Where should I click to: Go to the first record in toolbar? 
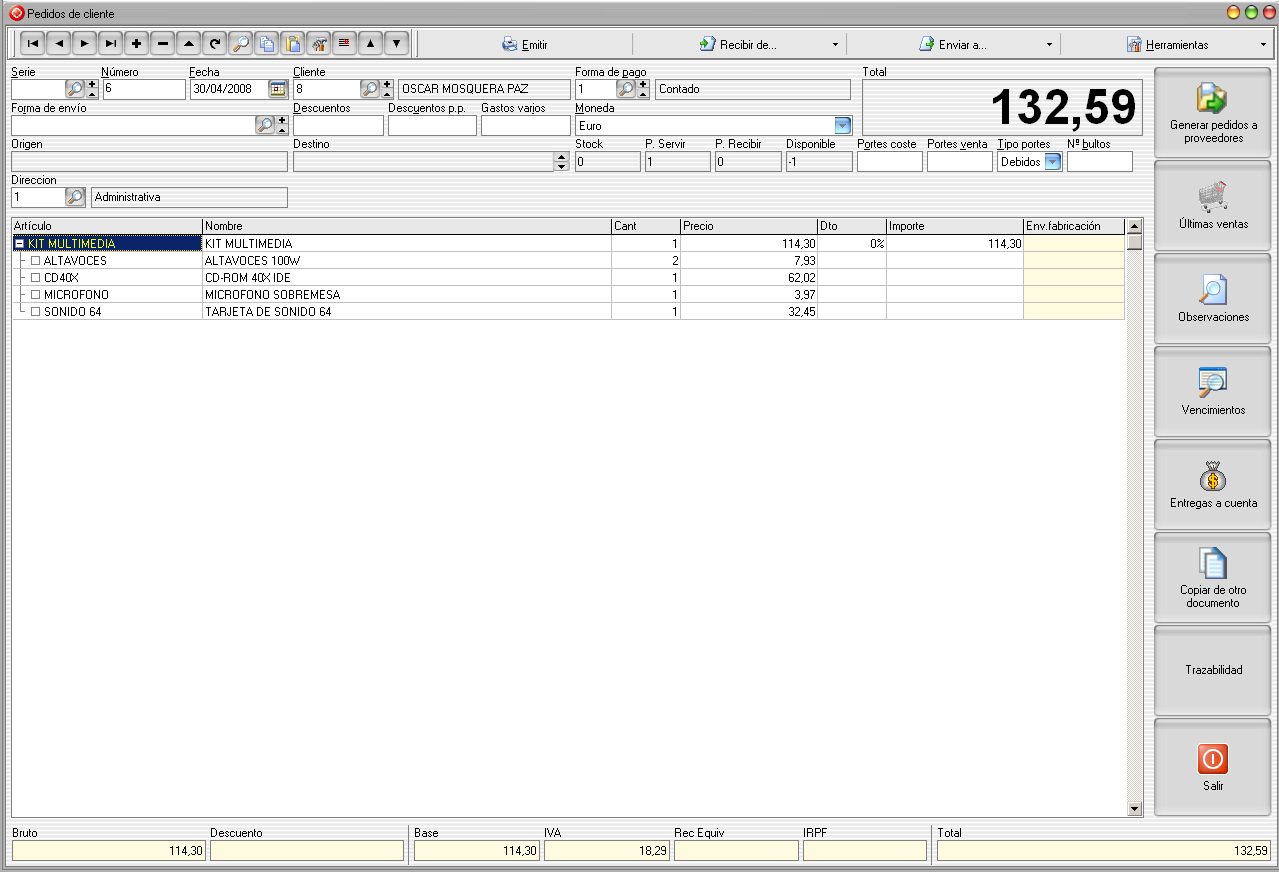tap(33, 44)
